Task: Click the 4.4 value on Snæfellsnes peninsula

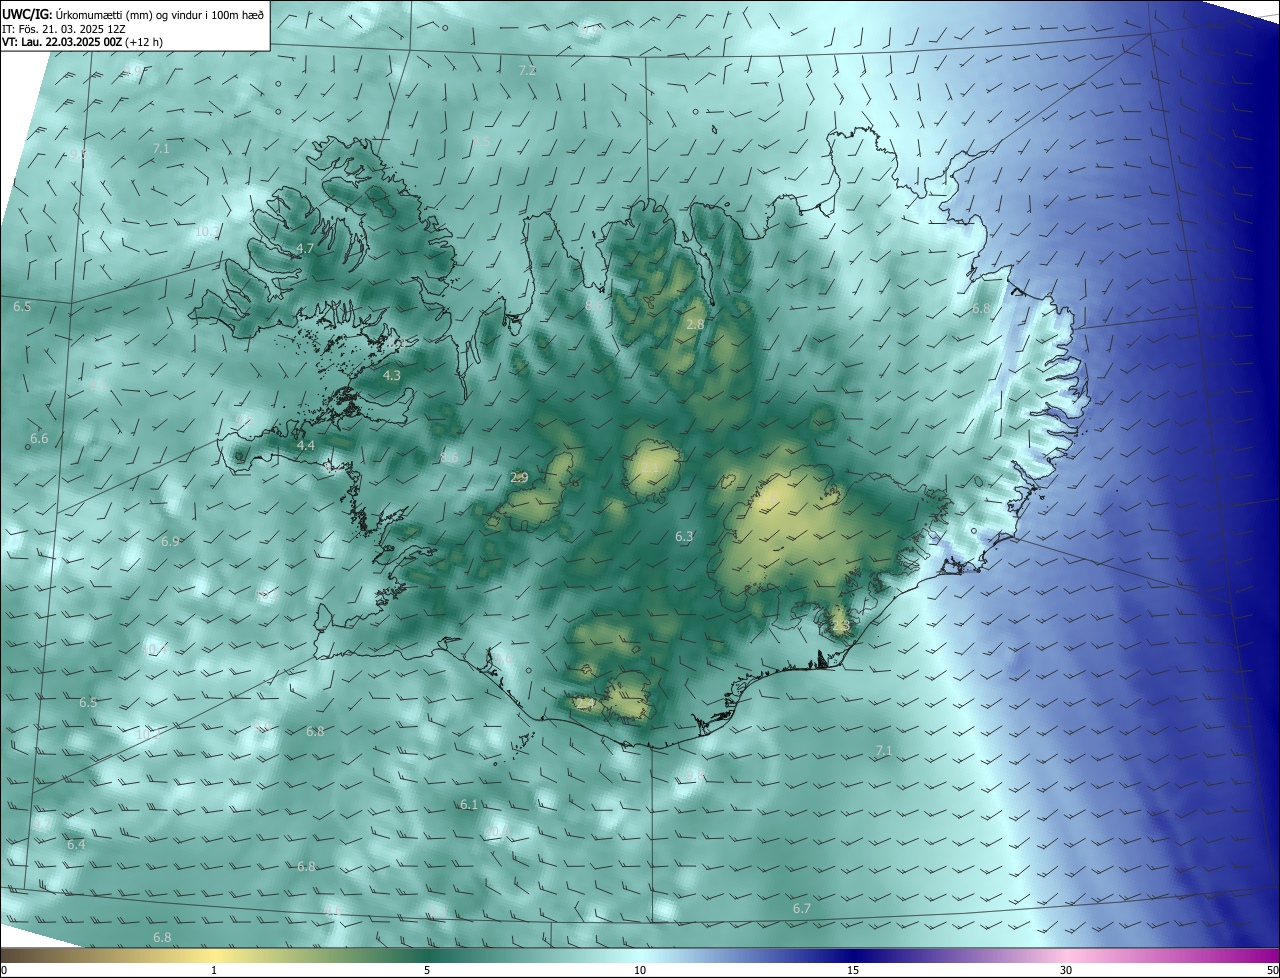Action: point(305,445)
